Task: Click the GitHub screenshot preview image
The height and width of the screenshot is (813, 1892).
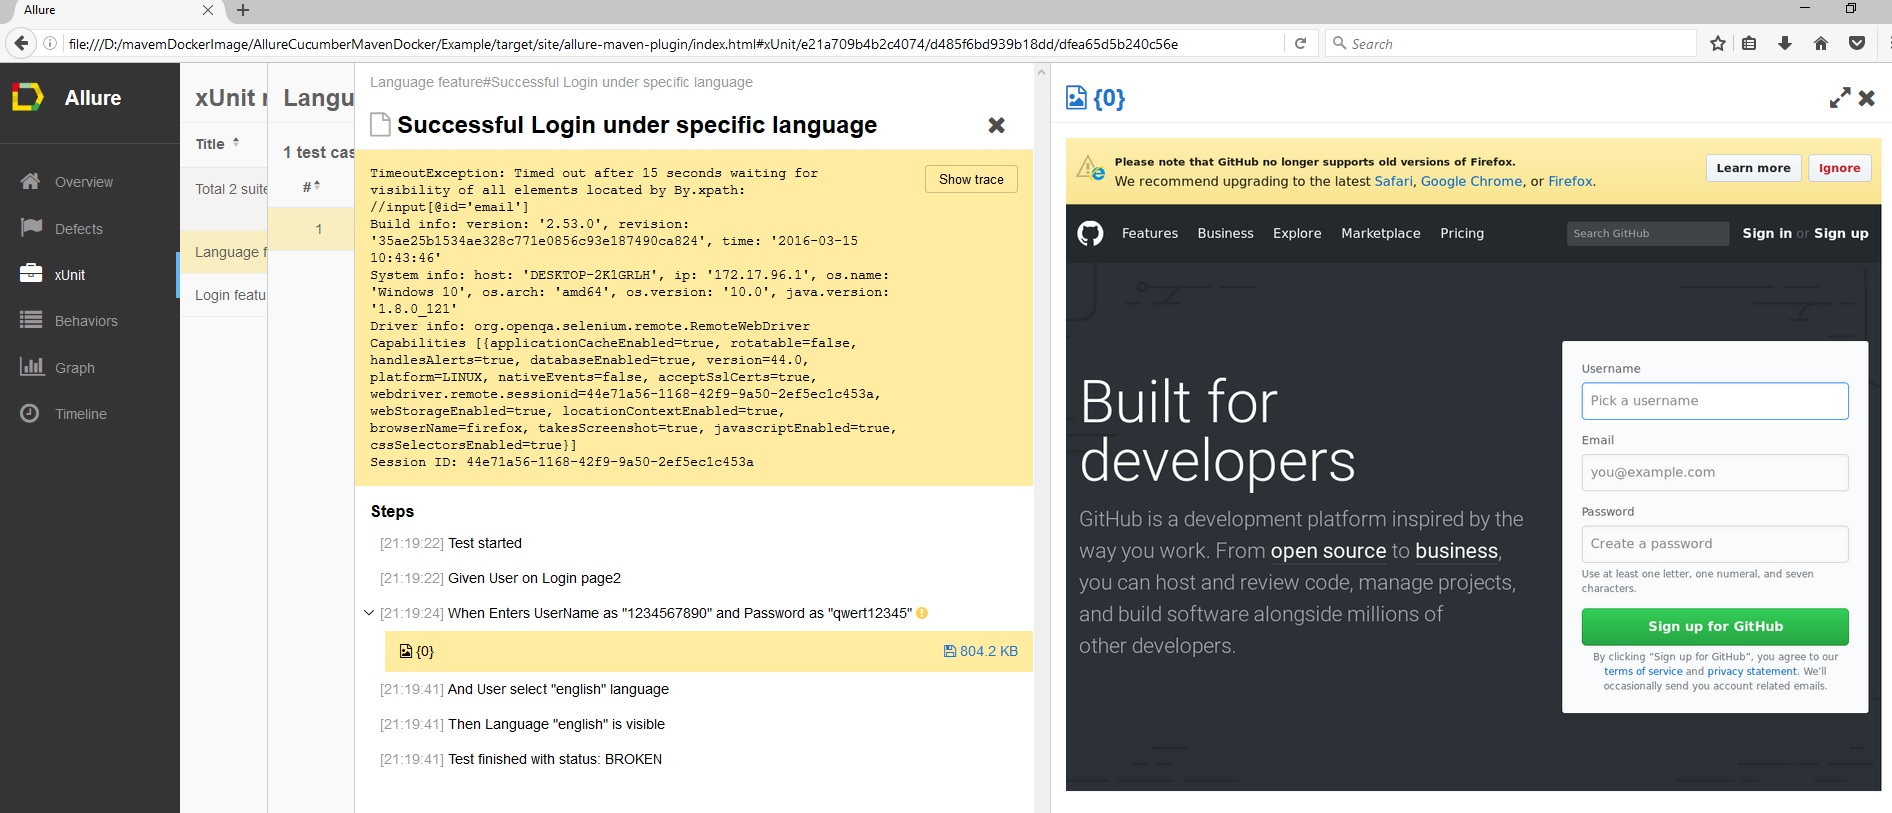Action: [1473, 464]
